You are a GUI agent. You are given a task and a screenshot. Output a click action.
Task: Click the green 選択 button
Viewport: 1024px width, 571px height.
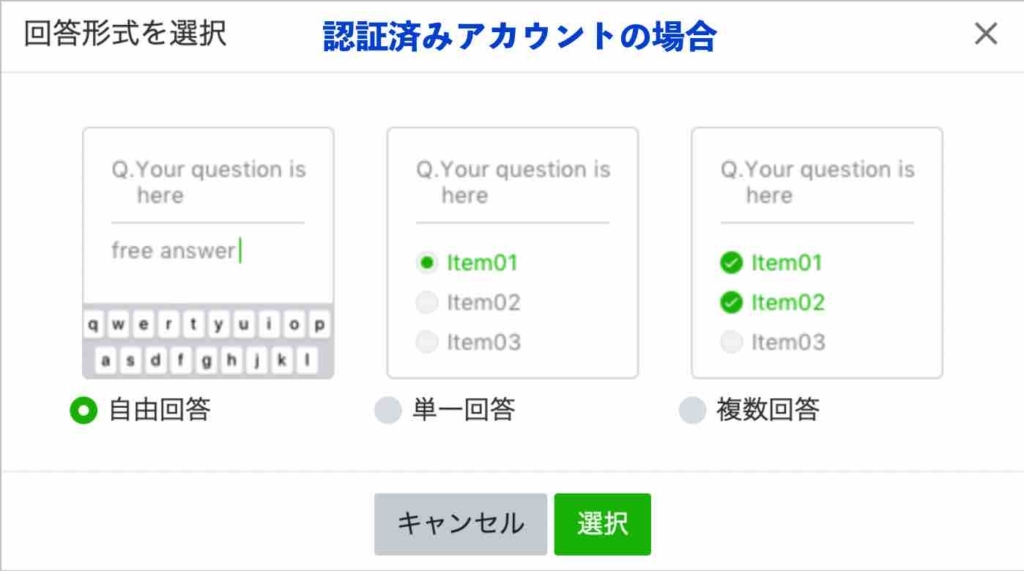(602, 524)
